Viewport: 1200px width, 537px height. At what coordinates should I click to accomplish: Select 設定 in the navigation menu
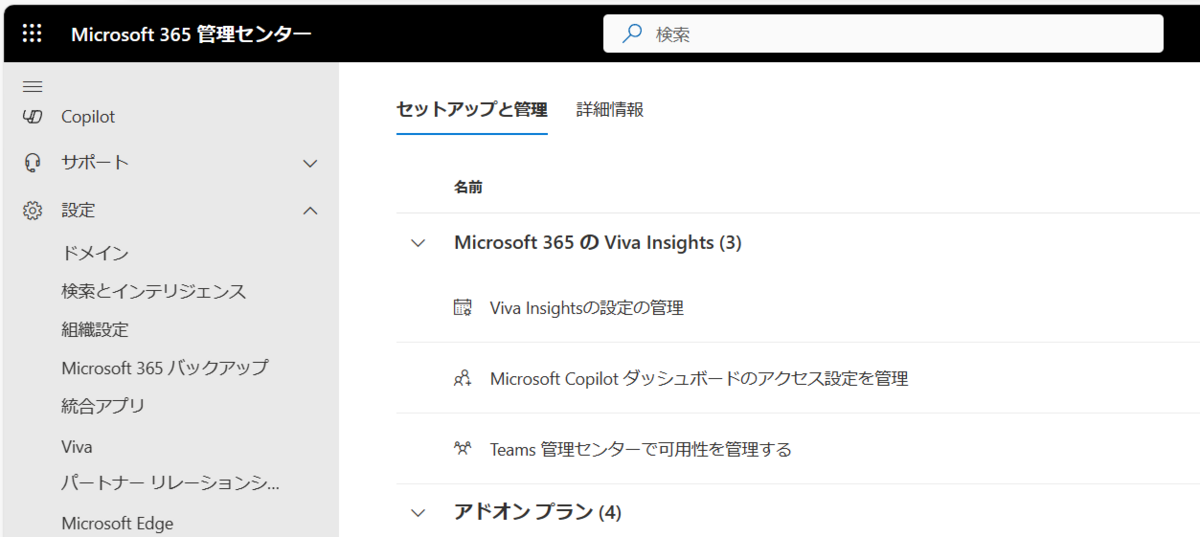(78, 211)
